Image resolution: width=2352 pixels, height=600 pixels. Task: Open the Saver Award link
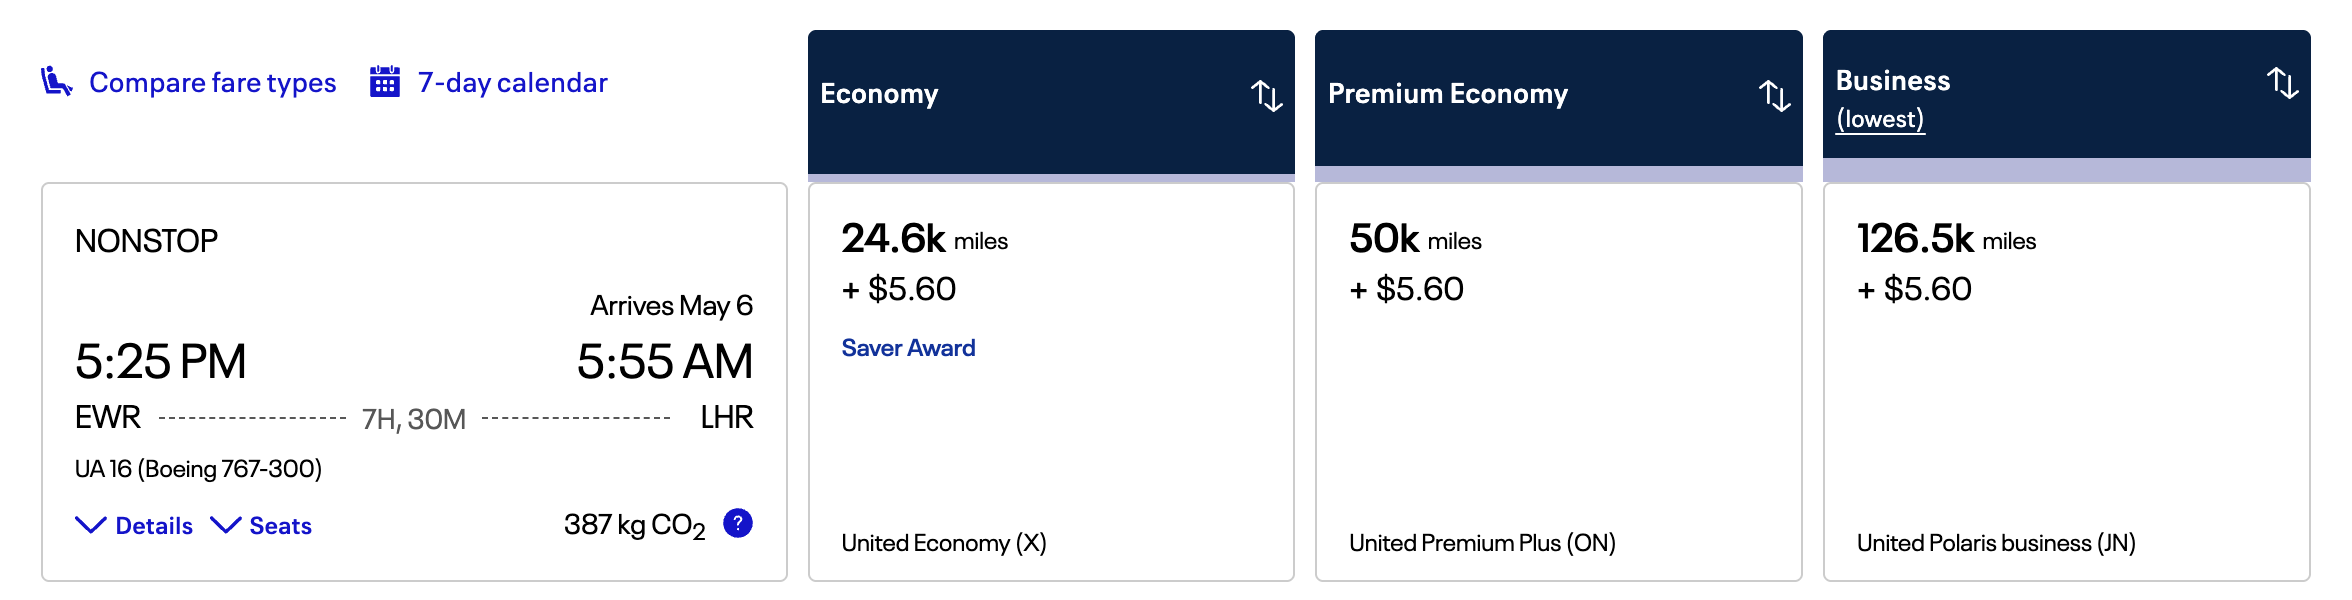pos(906,347)
